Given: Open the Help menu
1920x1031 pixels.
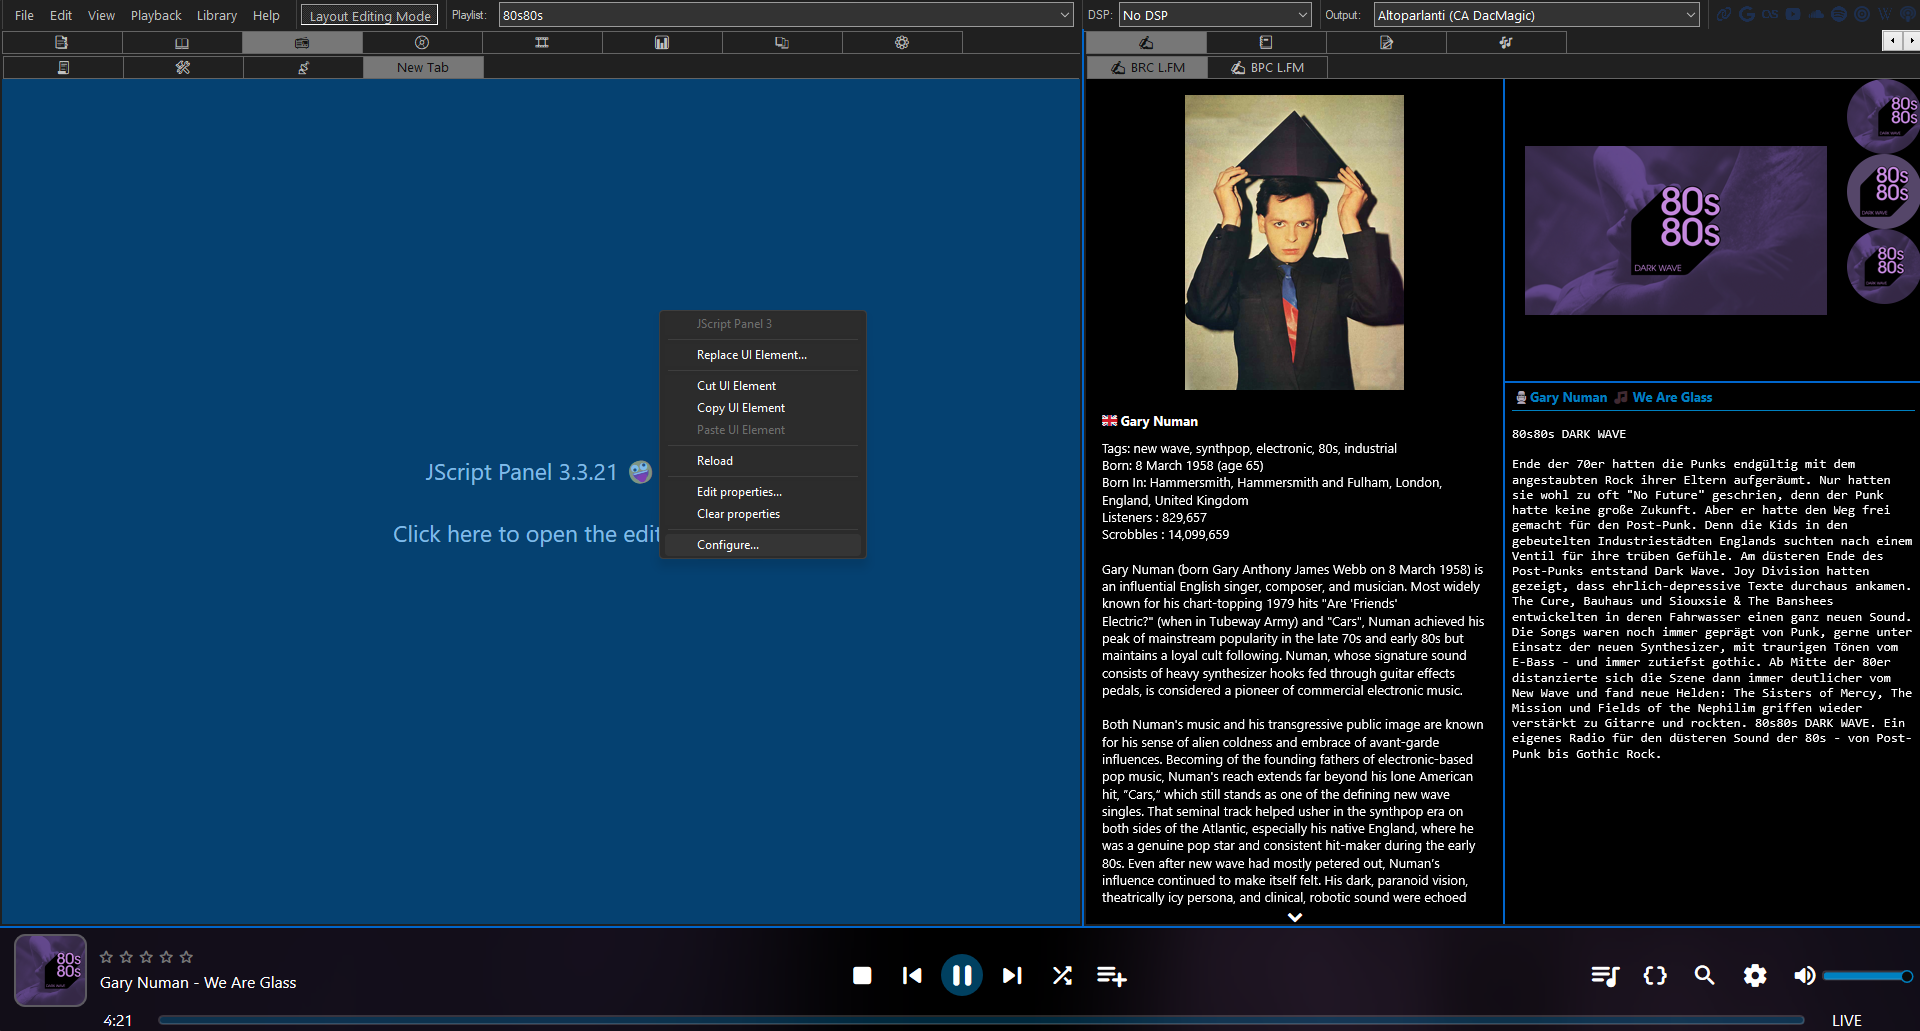Looking at the screenshot, I should click(x=266, y=15).
